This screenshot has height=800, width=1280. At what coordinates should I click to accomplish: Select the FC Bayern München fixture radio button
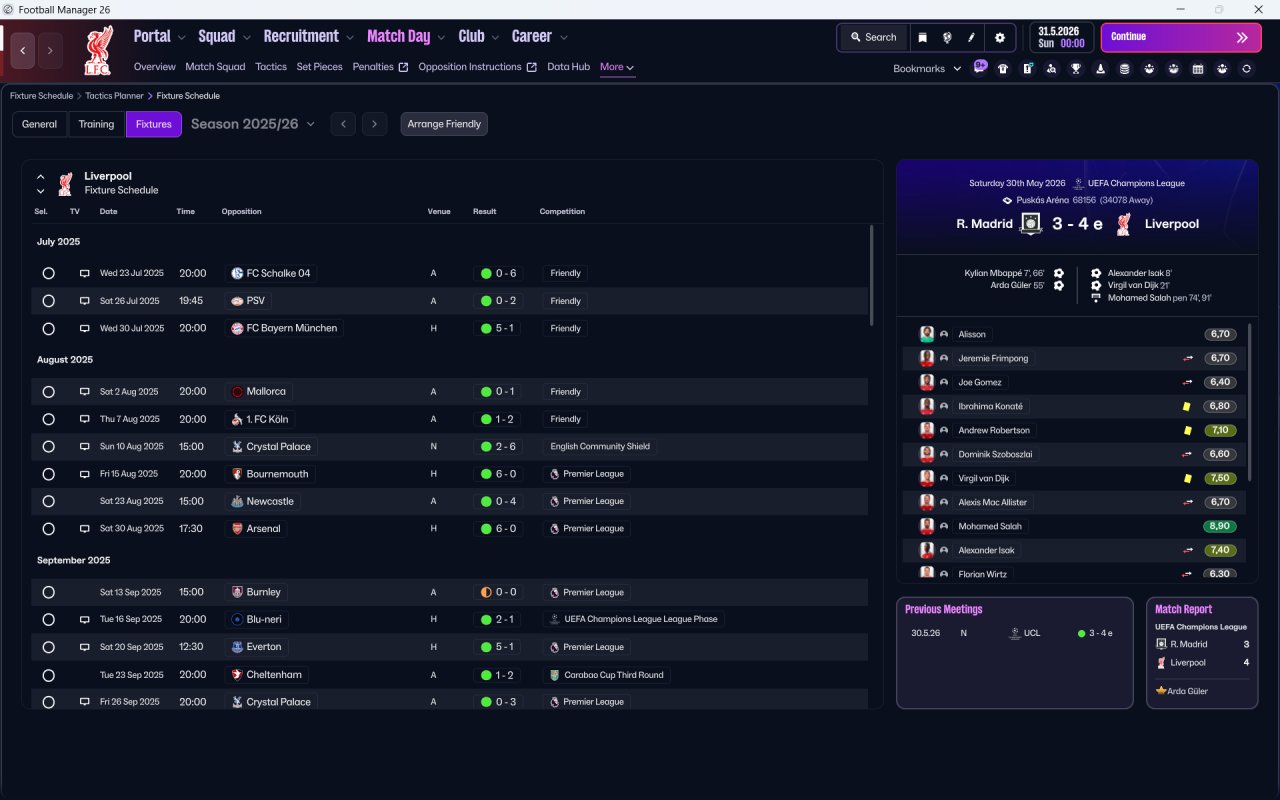pyautogui.click(x=48, y=328)
